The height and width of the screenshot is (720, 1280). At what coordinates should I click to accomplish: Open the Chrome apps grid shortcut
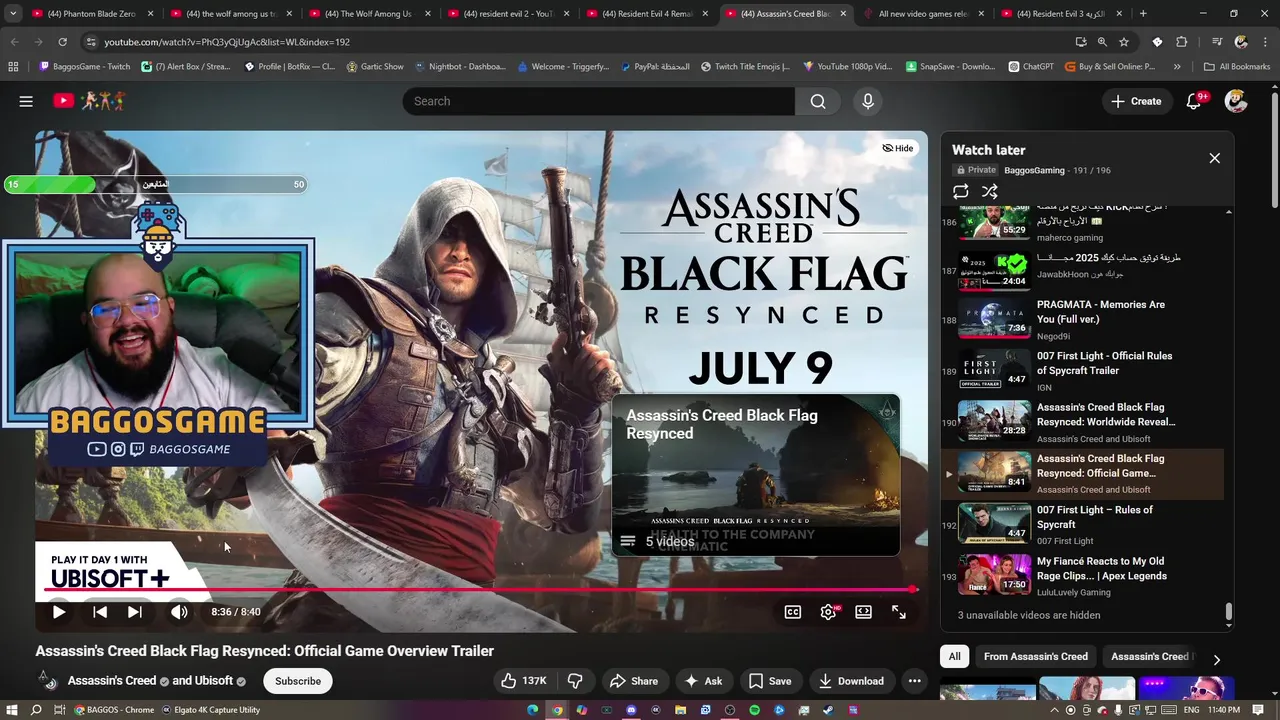point(13,67)
